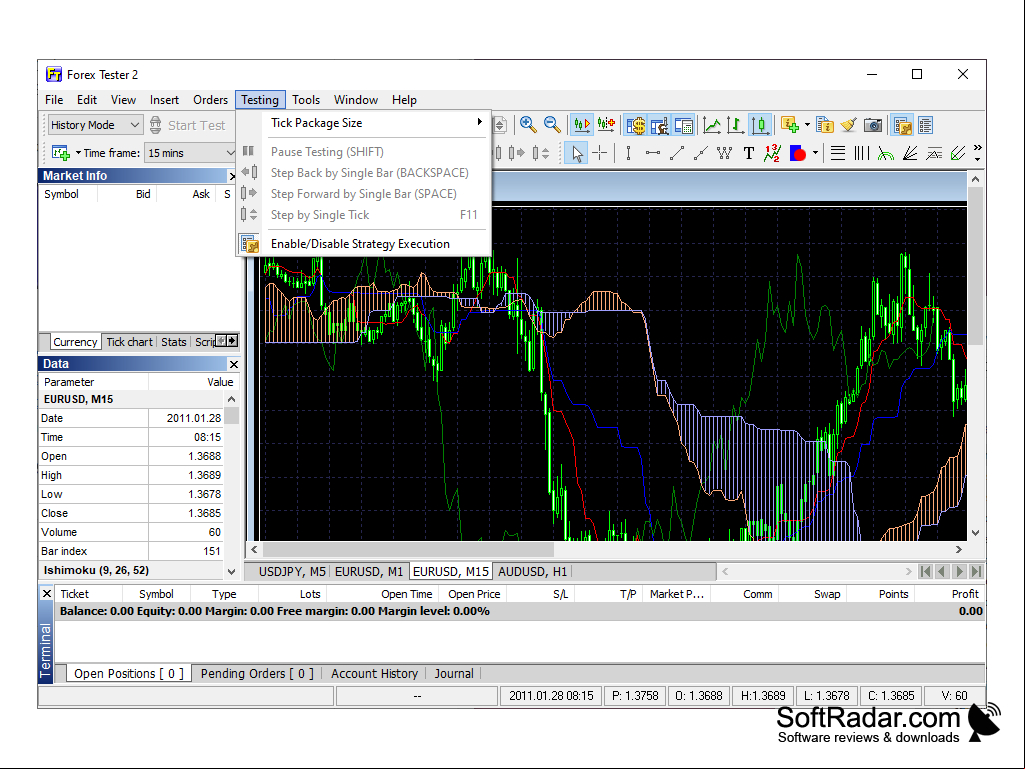Toggle strategy execution toolbar icon
This screenshot has height=769, width=1025.
[903, 125]
